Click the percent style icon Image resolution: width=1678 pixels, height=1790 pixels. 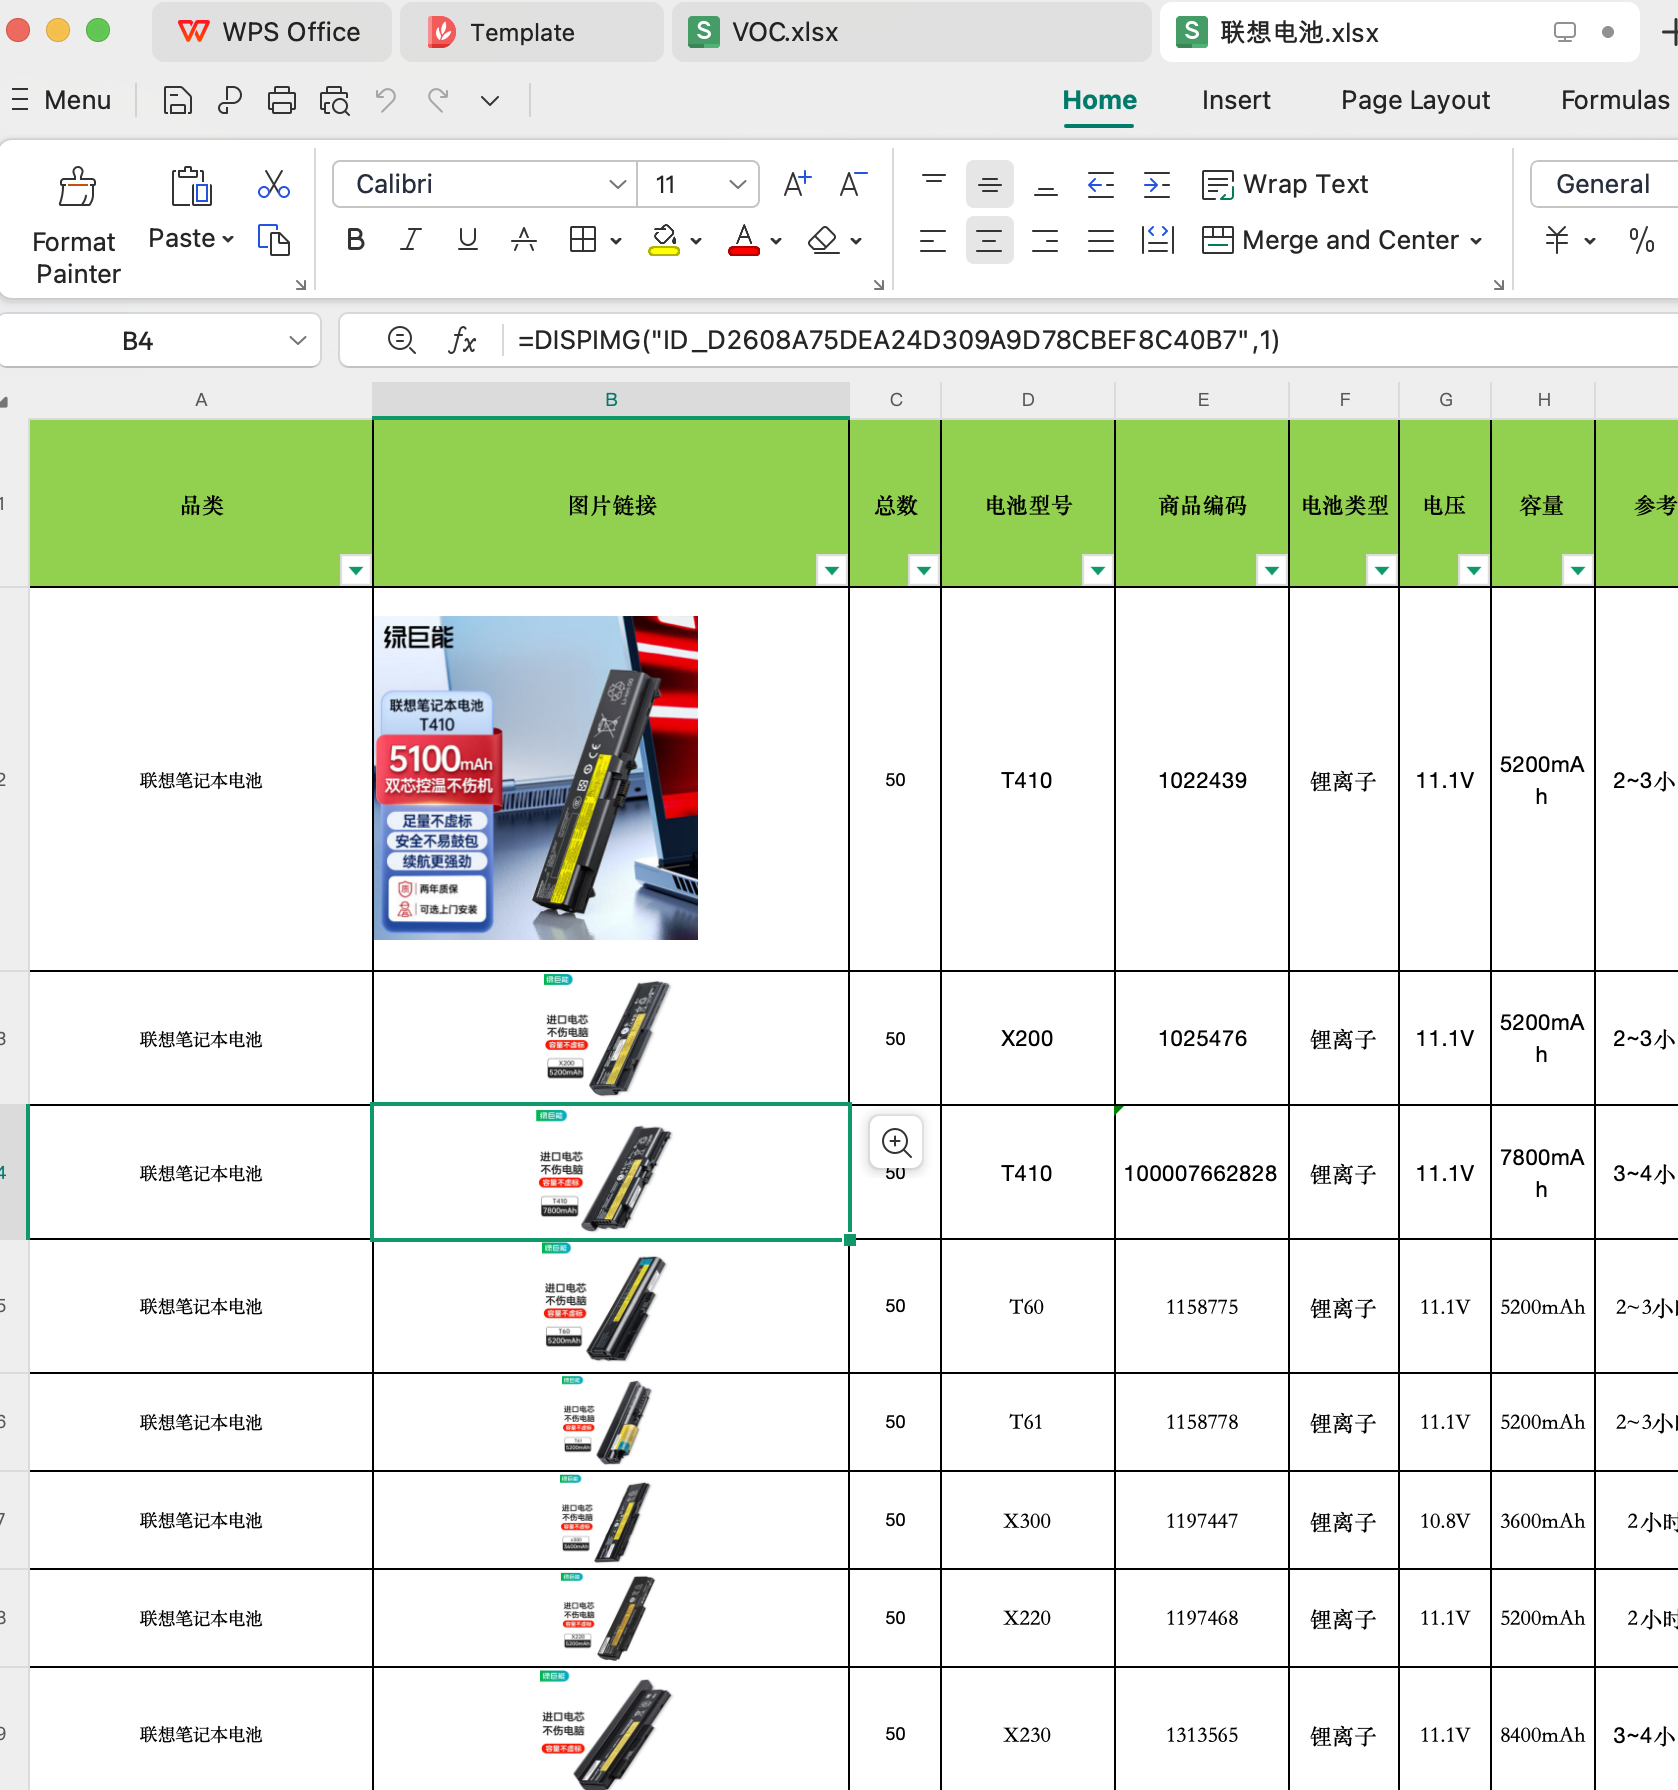tap(1641, 240)
